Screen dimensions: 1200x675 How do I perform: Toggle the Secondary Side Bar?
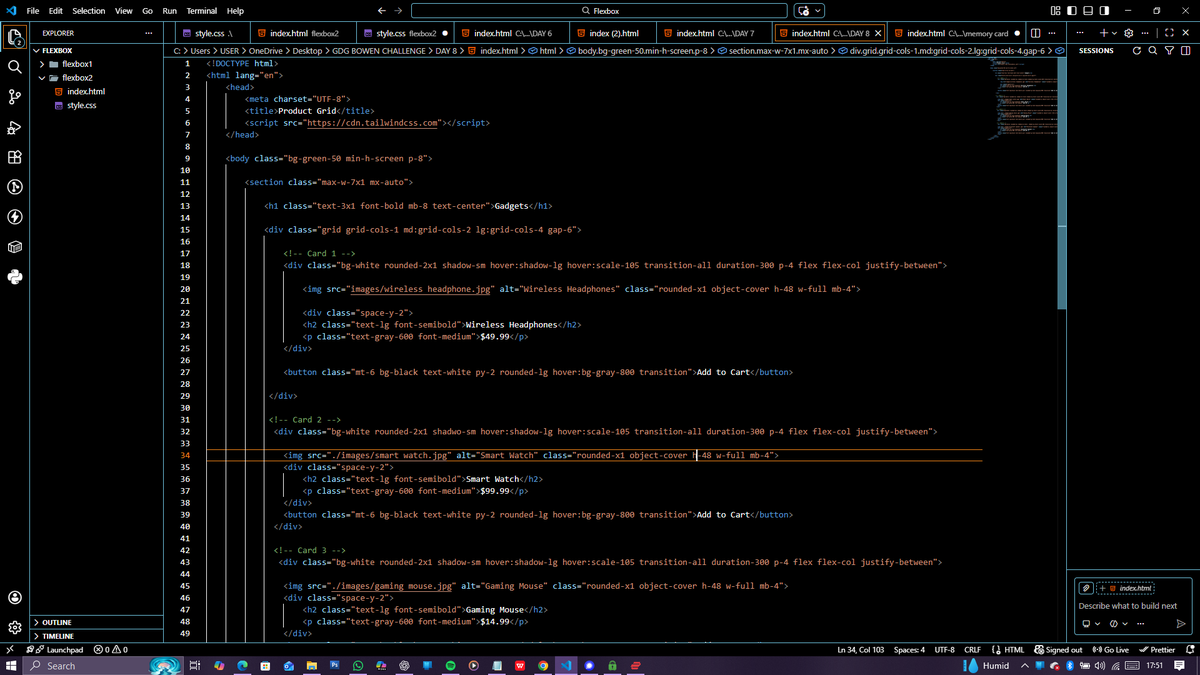coord(1106,11)
